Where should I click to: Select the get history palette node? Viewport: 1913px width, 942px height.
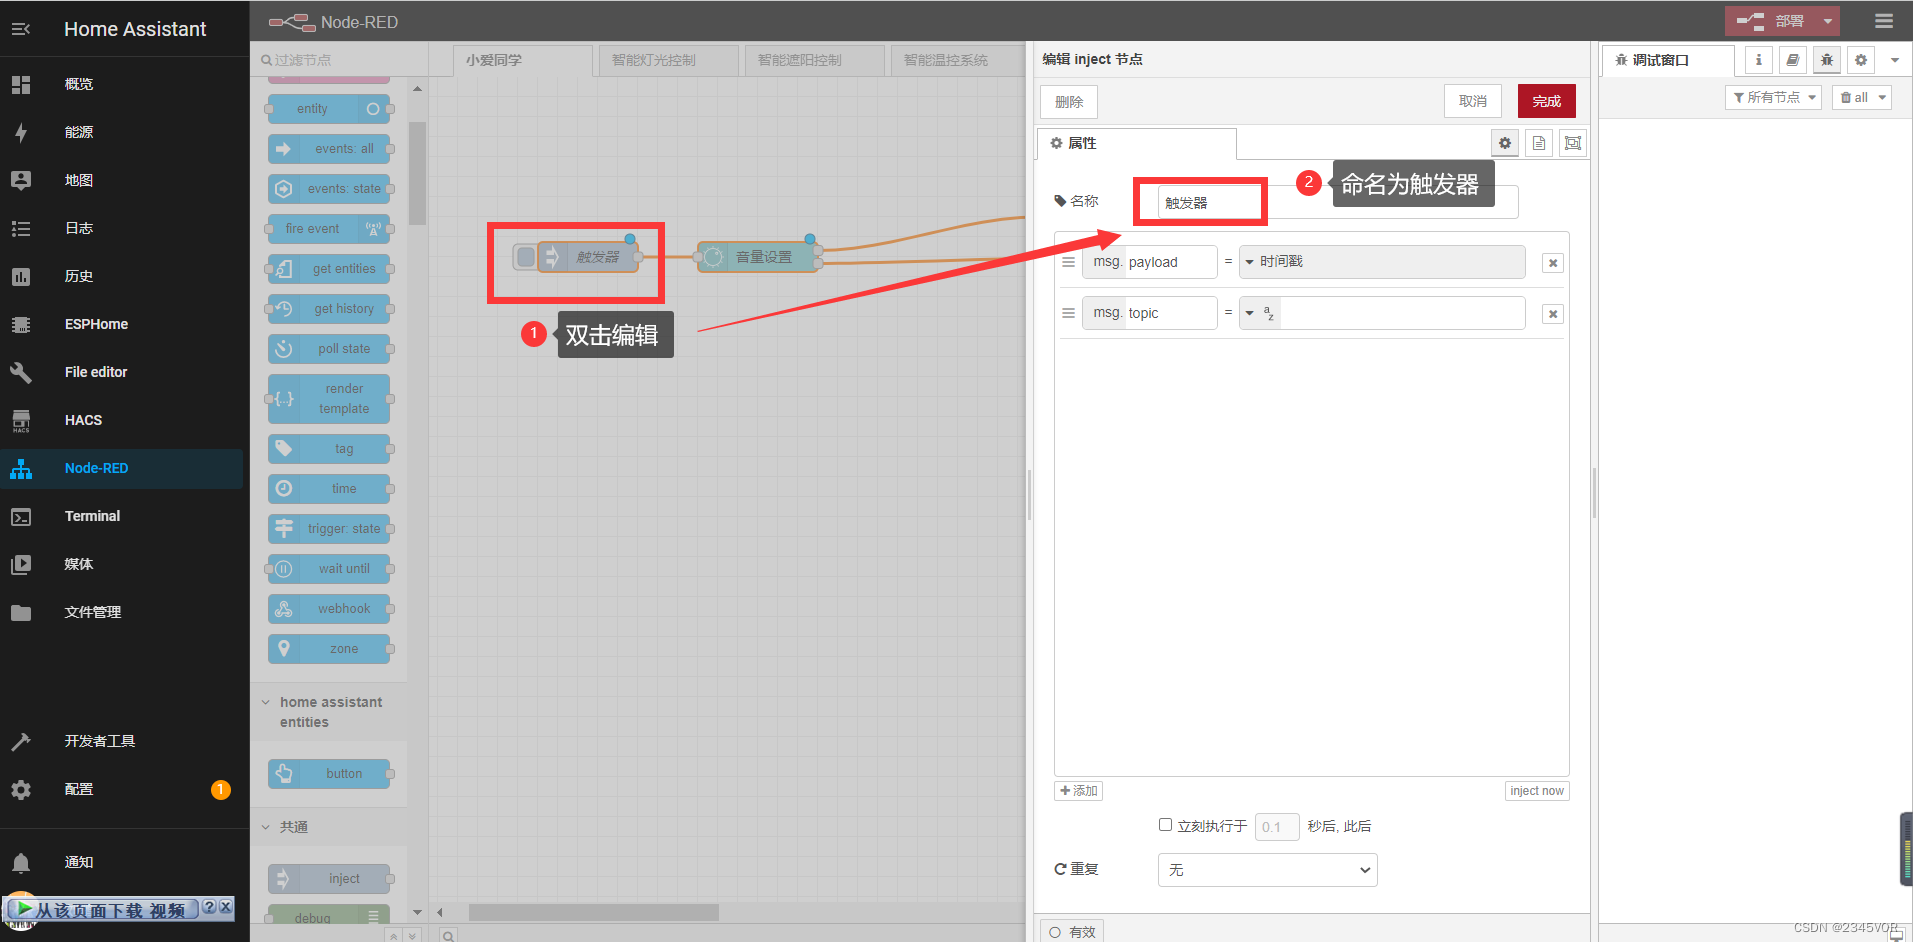click(329, 309)
